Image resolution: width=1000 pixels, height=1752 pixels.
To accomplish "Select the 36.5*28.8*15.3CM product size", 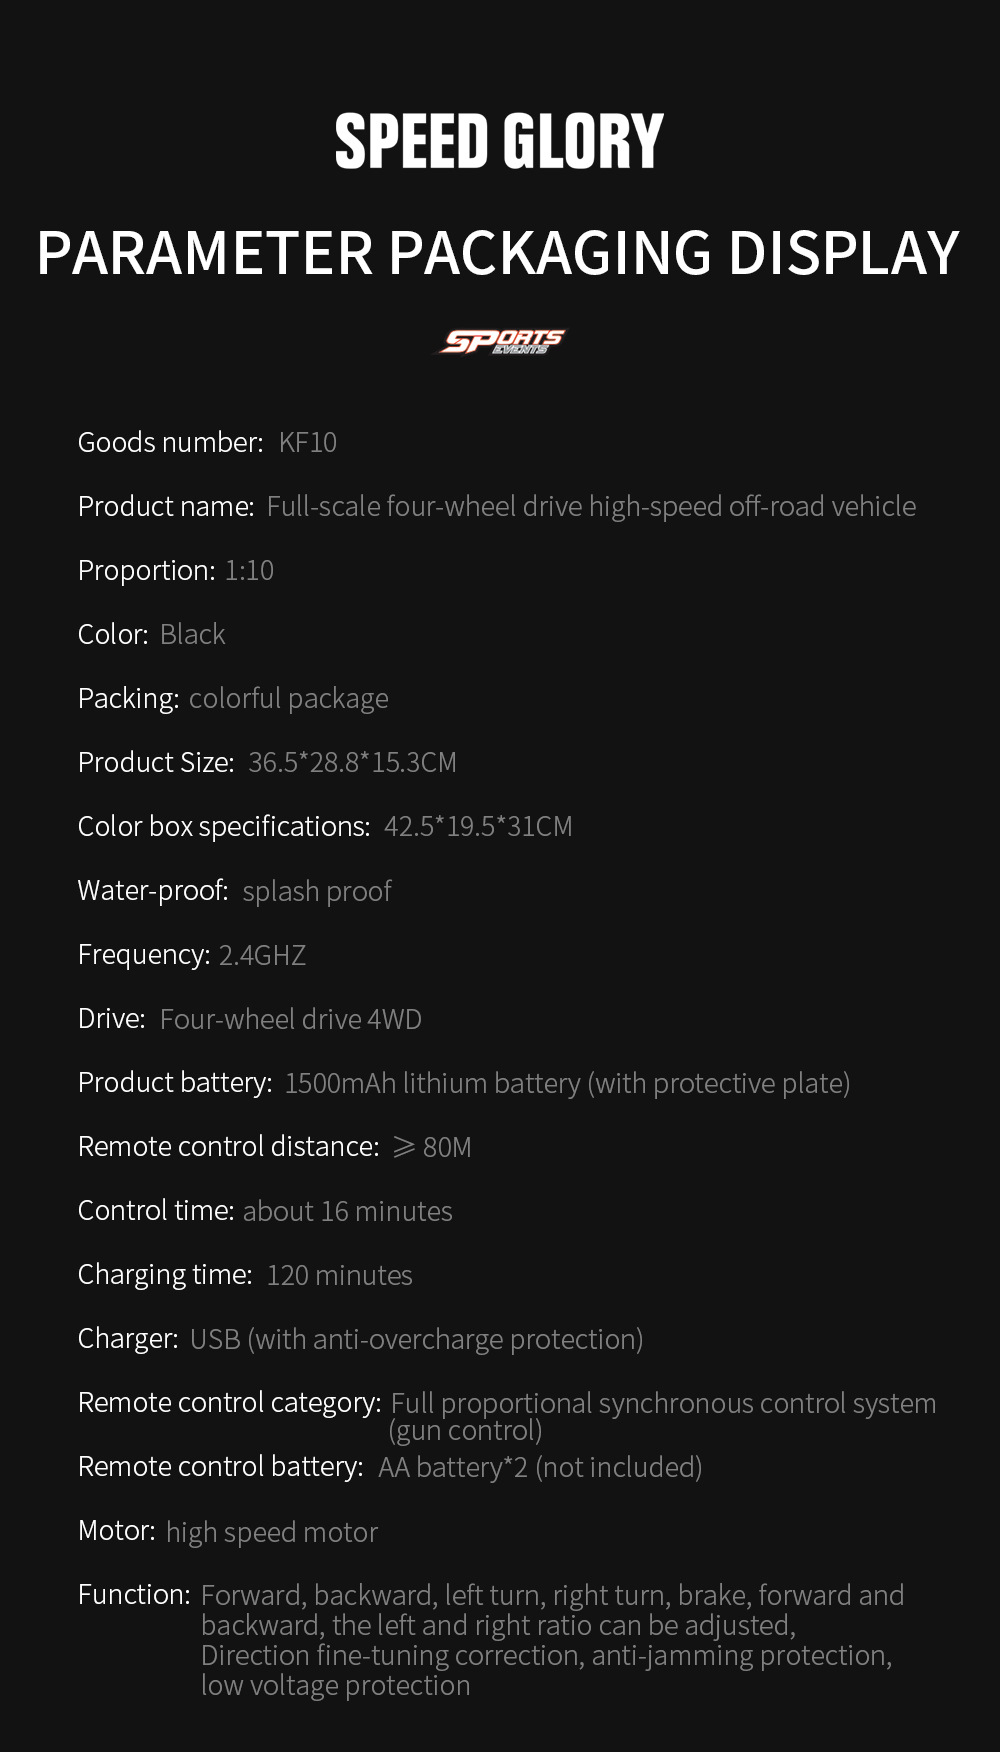I will (x=352, y=763).
